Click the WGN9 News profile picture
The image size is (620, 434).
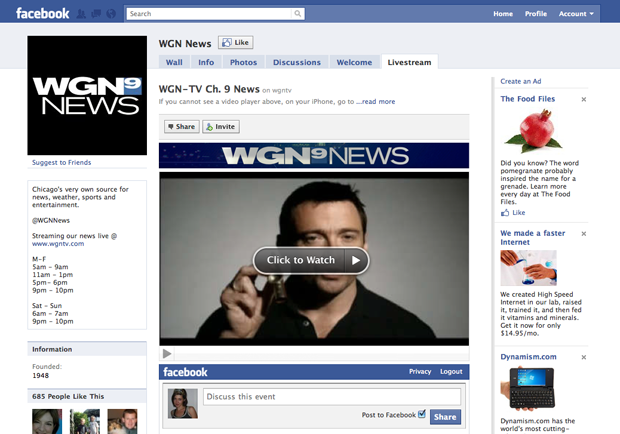click(87, 95)
